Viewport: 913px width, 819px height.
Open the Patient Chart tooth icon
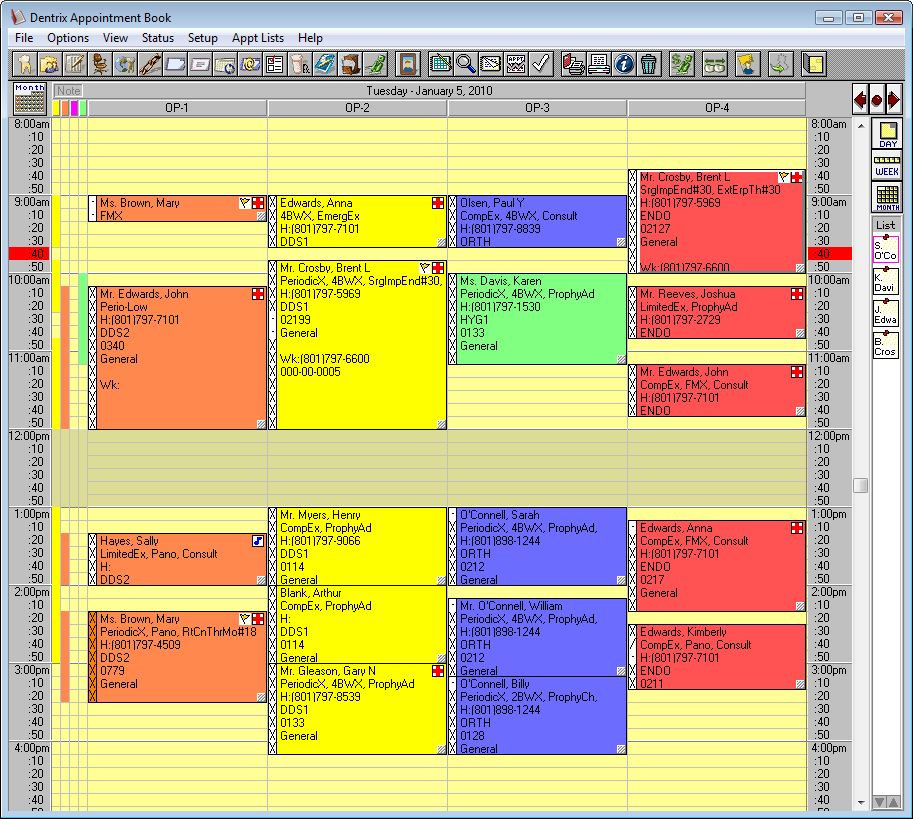tap(25, 63)
